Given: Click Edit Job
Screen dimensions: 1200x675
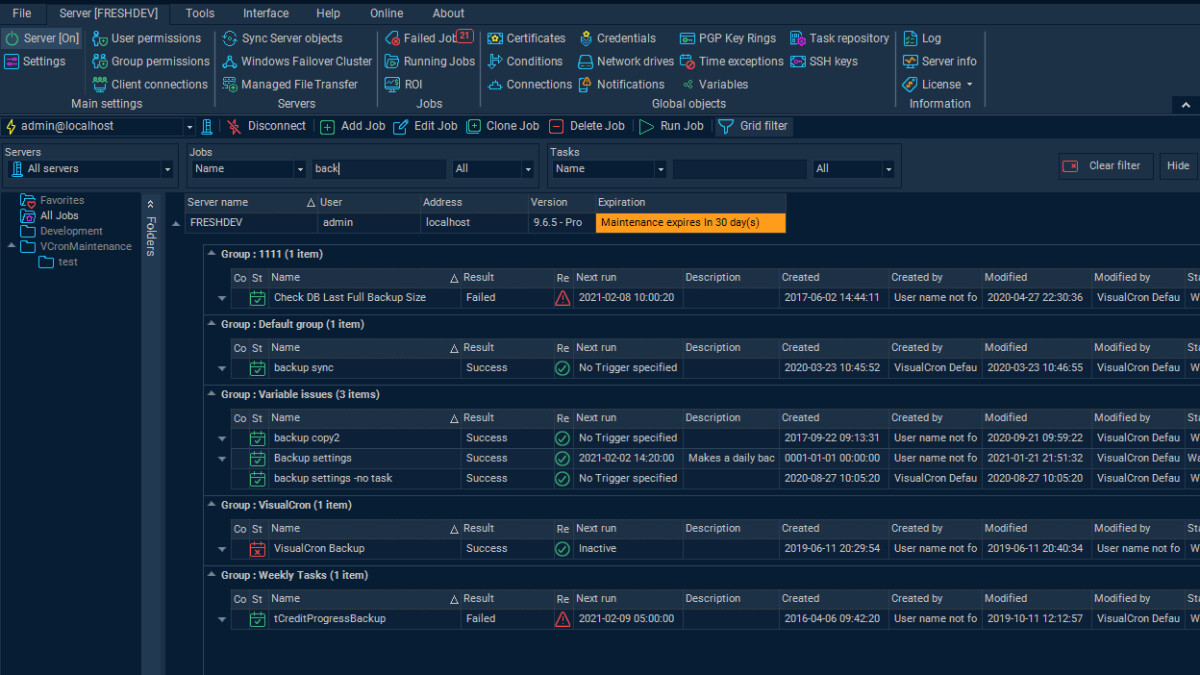Looking at the screenshot, I should click(x=425, y=126).
